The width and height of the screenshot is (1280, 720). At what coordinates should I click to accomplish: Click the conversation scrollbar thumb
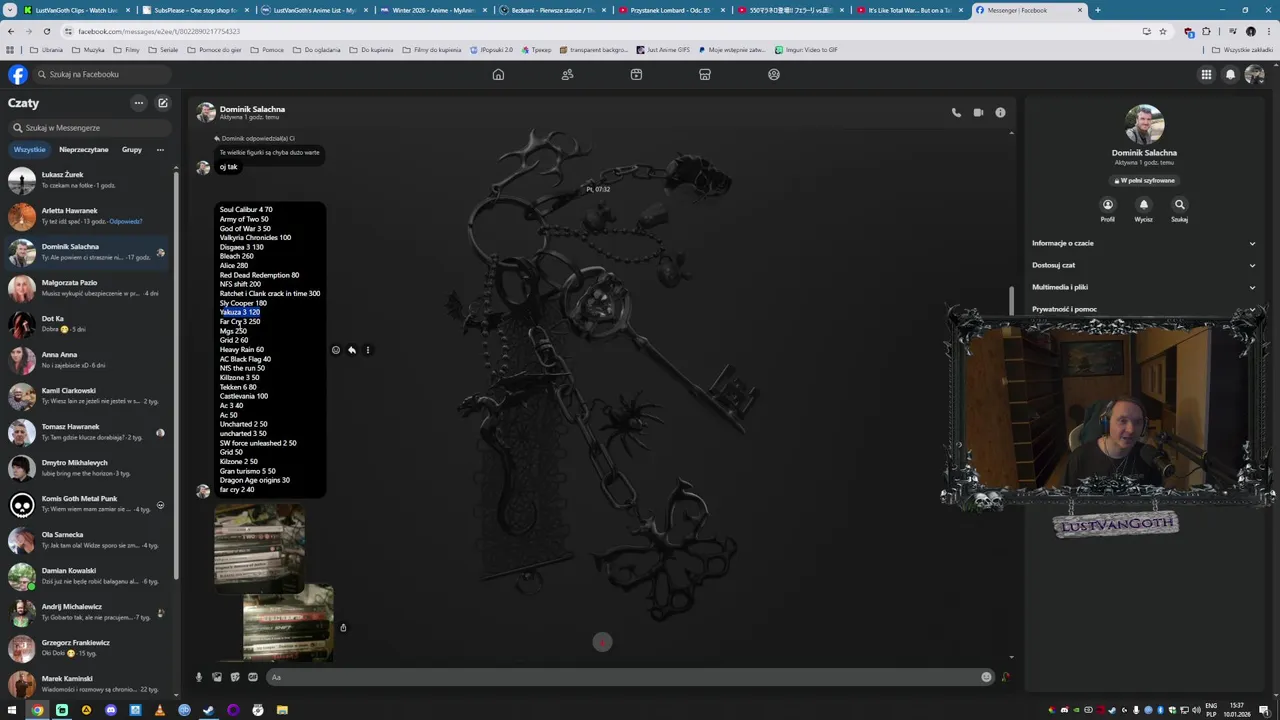coord(1011,300)
